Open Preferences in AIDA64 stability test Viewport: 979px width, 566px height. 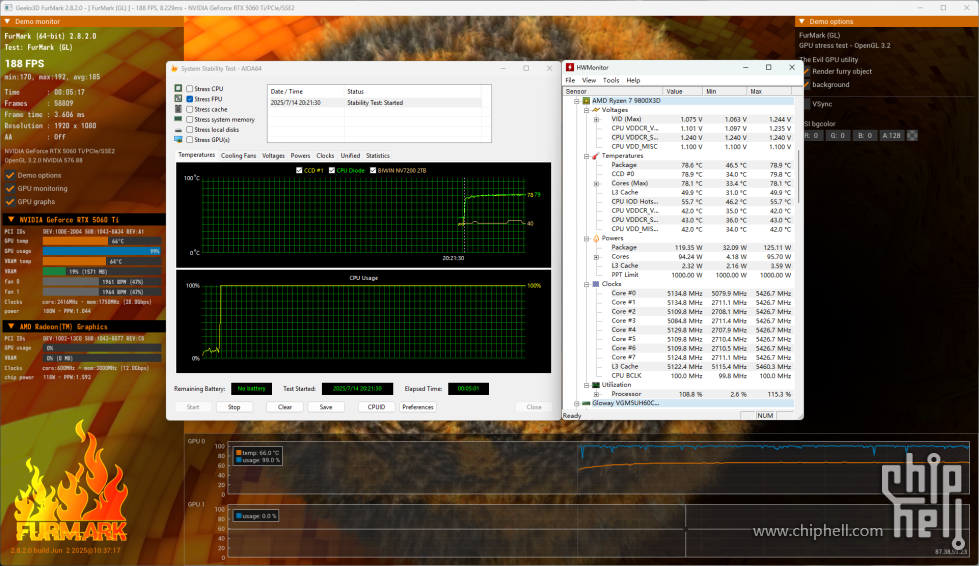[418, 407]
